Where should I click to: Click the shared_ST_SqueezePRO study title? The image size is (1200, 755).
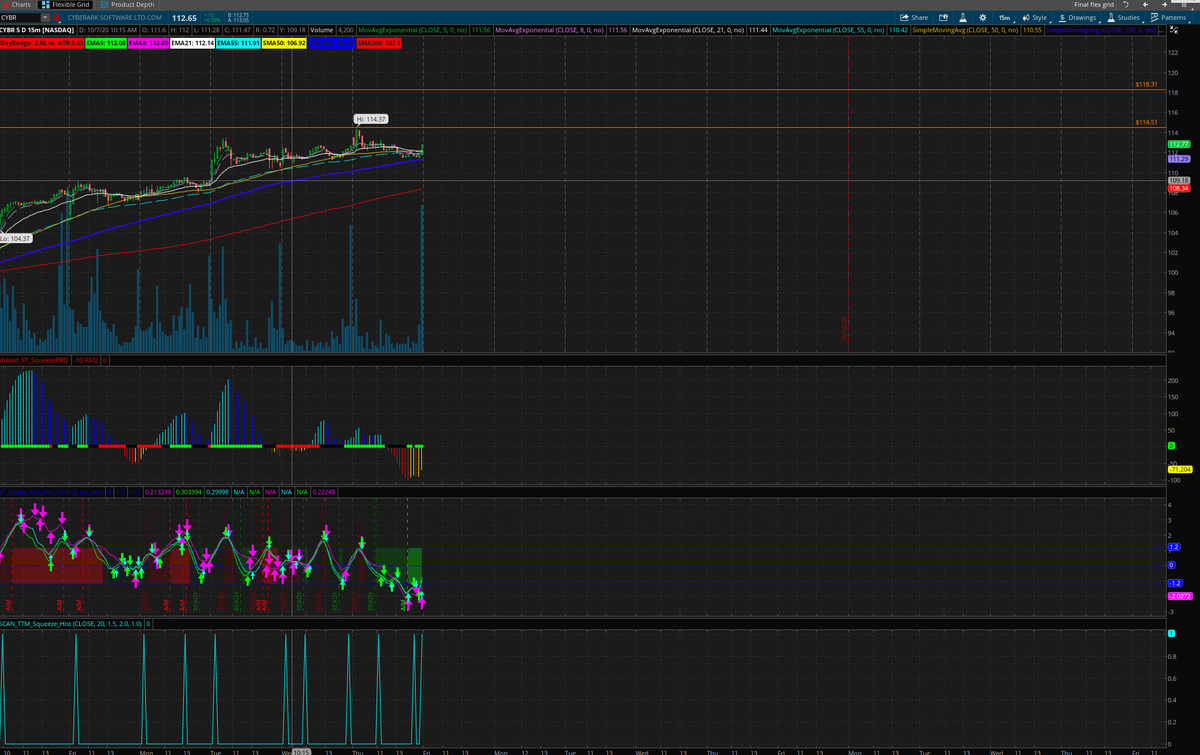point(34,360)
